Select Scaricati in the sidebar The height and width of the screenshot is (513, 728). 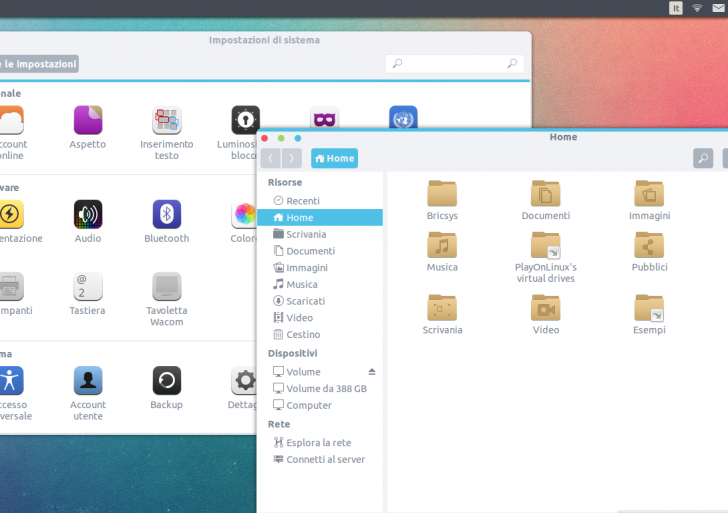coord(305,301)
